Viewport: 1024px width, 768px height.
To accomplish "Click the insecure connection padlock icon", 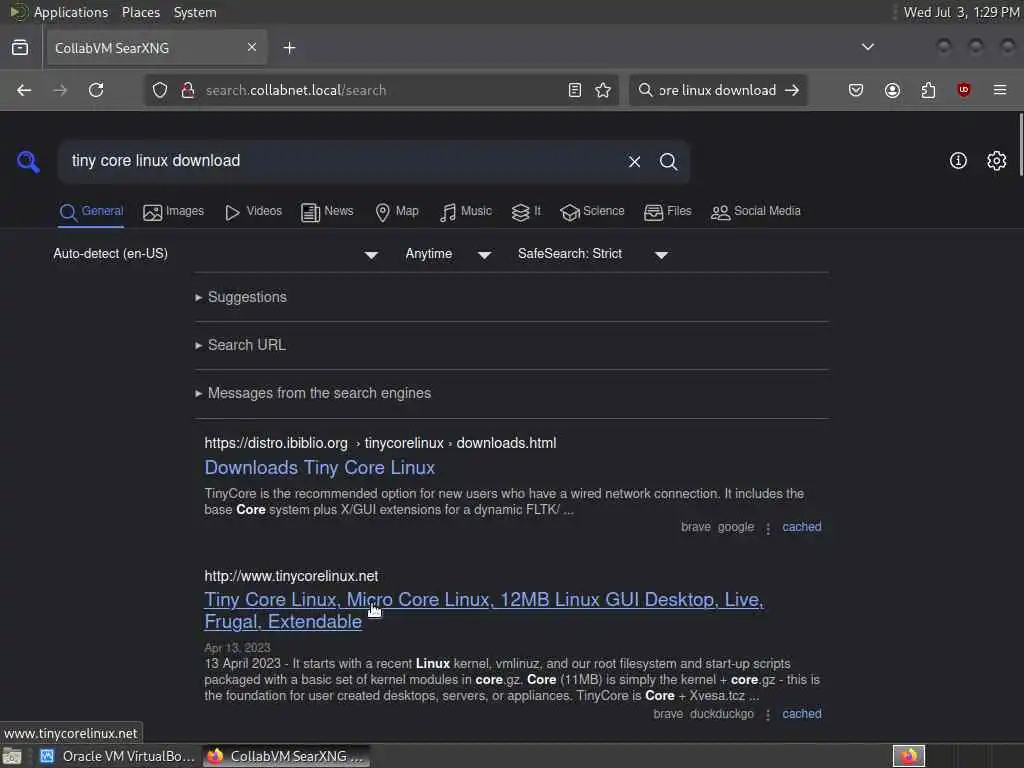I will 188,90.
